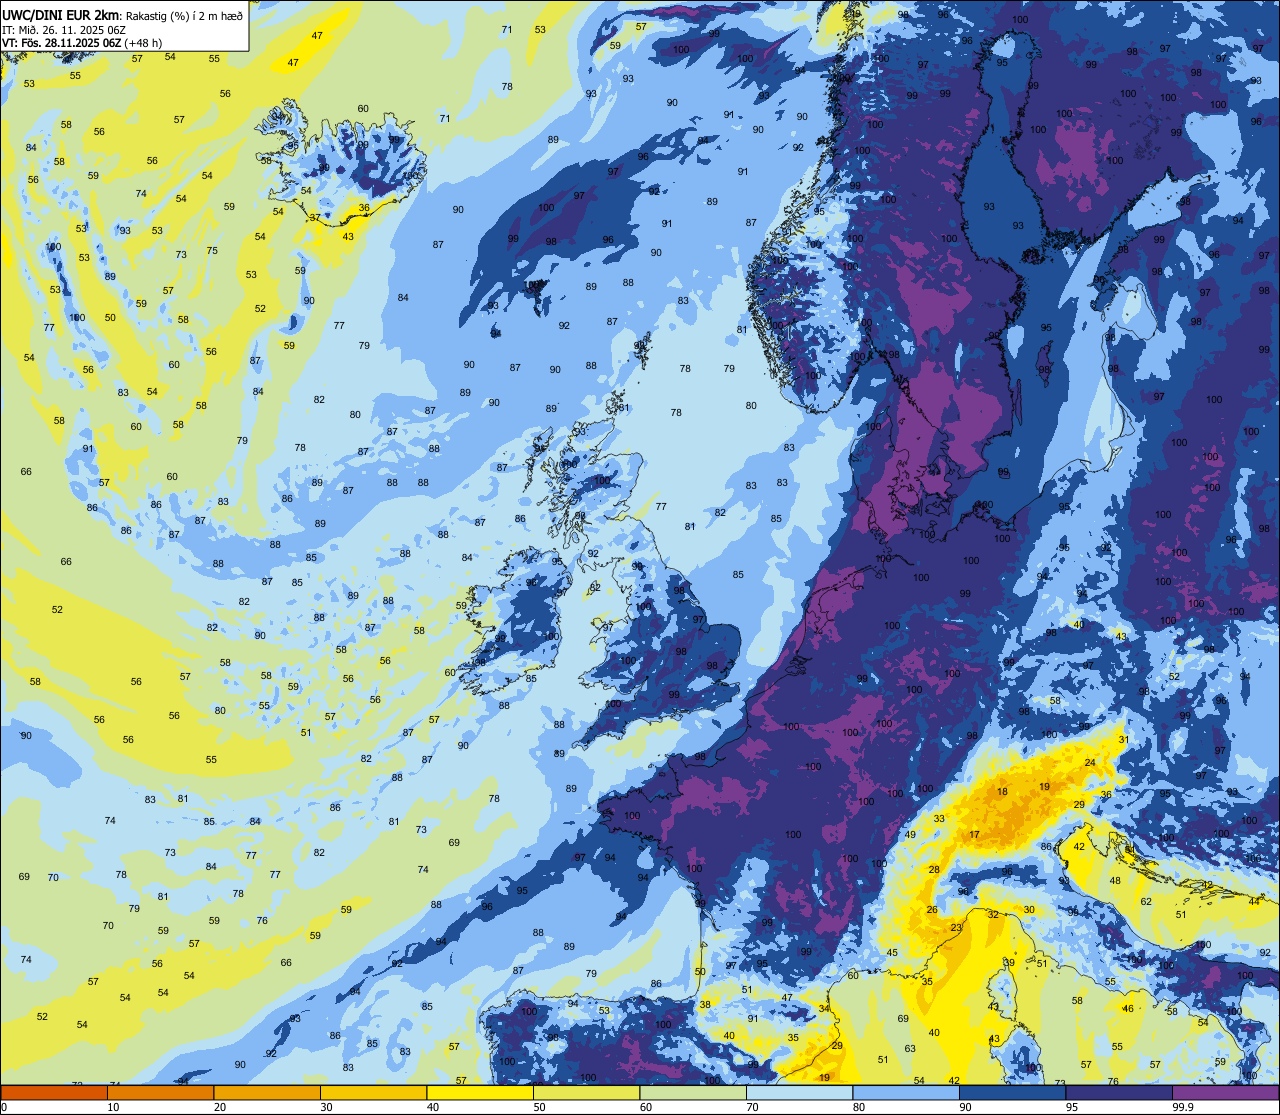Click the 30–40 golden legend color band
Viewport: 1280px width, 1115px height.
[x=373, y=1092]
